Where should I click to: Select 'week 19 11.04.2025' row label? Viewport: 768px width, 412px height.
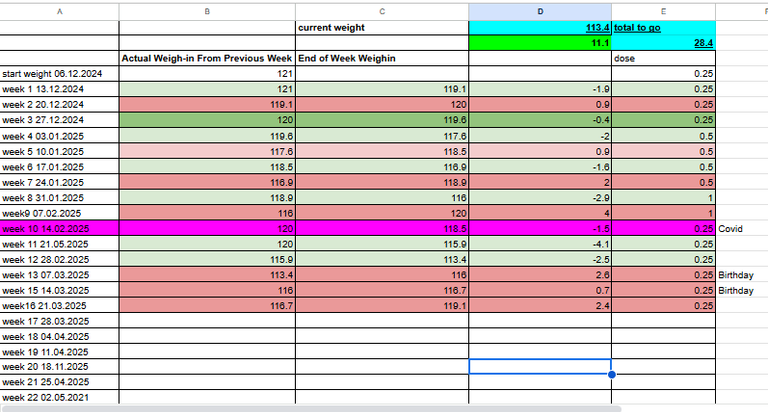click(59, 352)
